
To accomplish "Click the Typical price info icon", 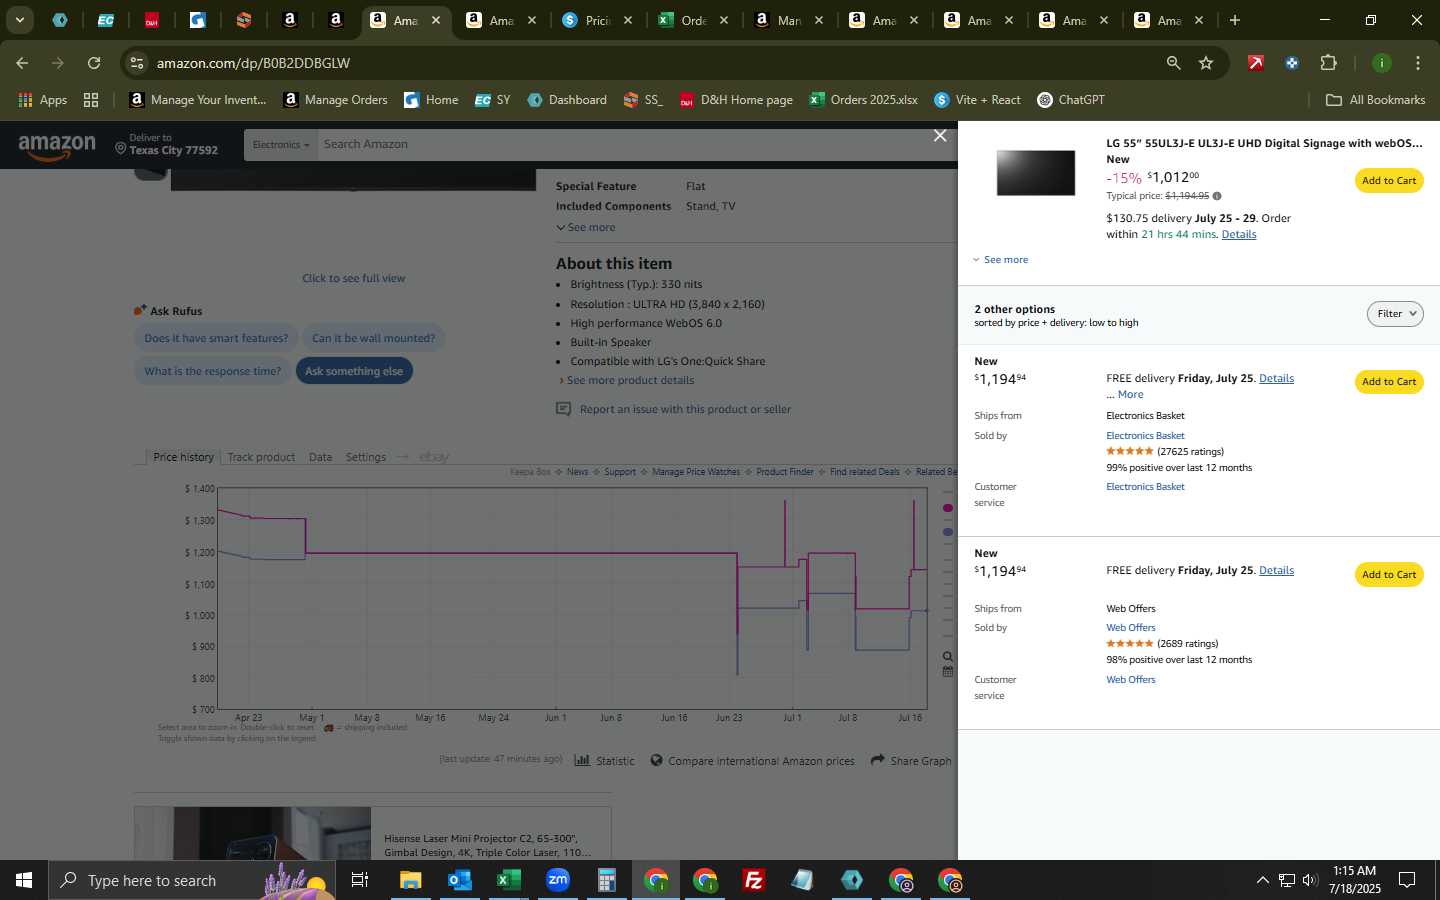I will [x=1217, y=196].
